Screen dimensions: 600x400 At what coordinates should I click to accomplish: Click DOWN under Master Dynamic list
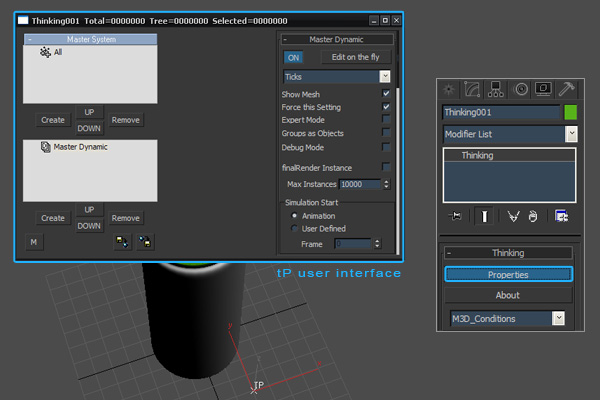(x=89, y=226)
